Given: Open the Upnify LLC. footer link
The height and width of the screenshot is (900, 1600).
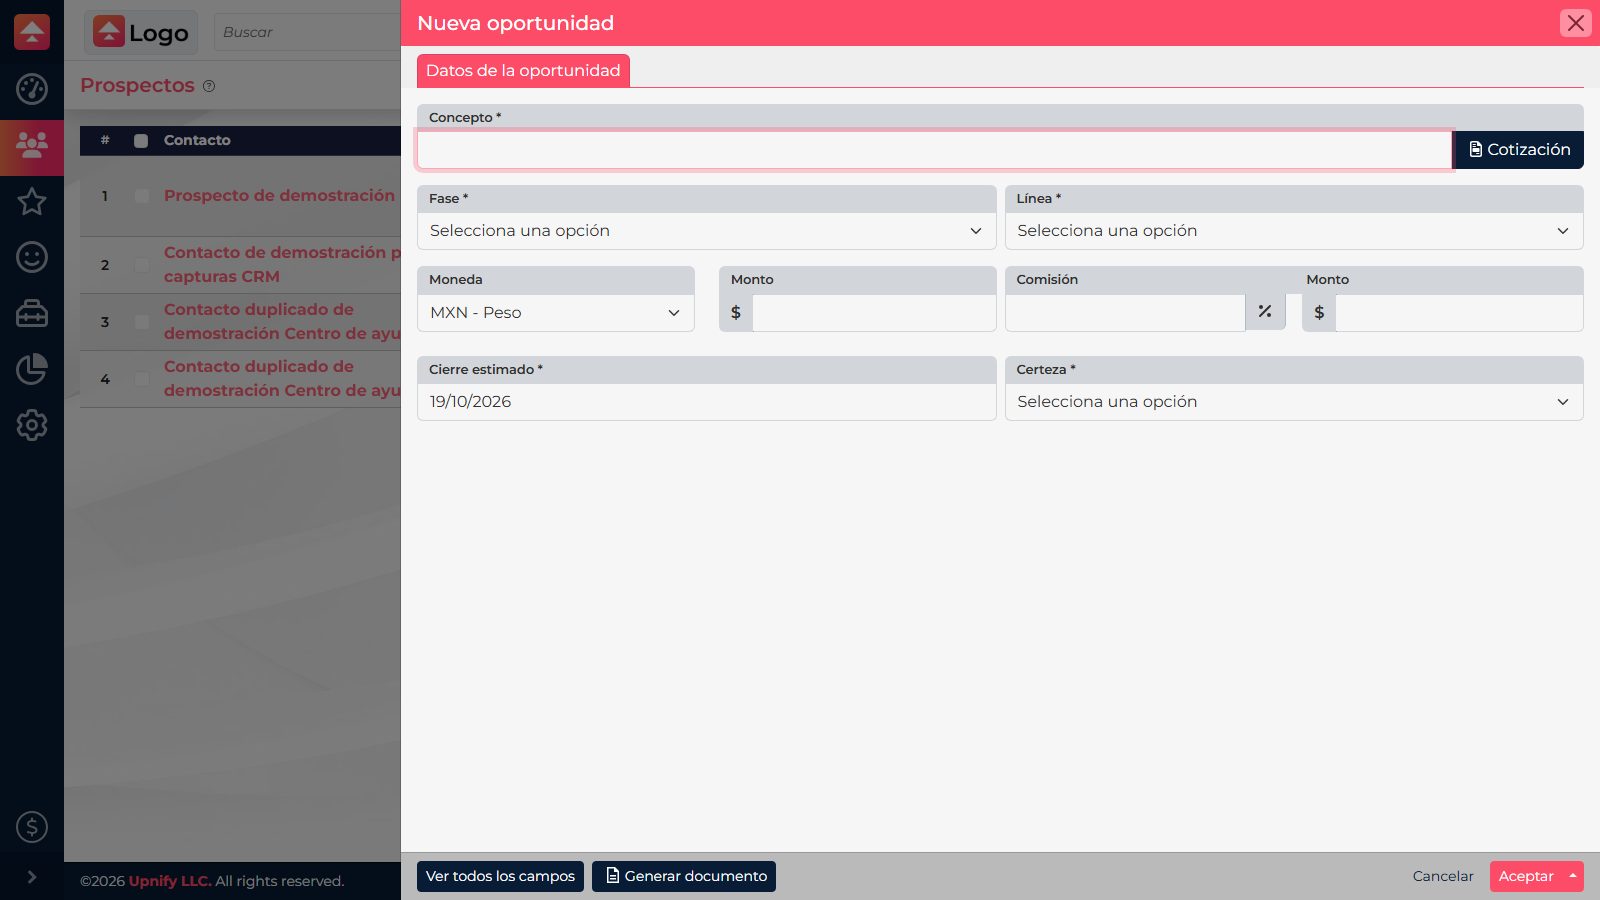Looking at the screenshot, I should pos(170,881).
